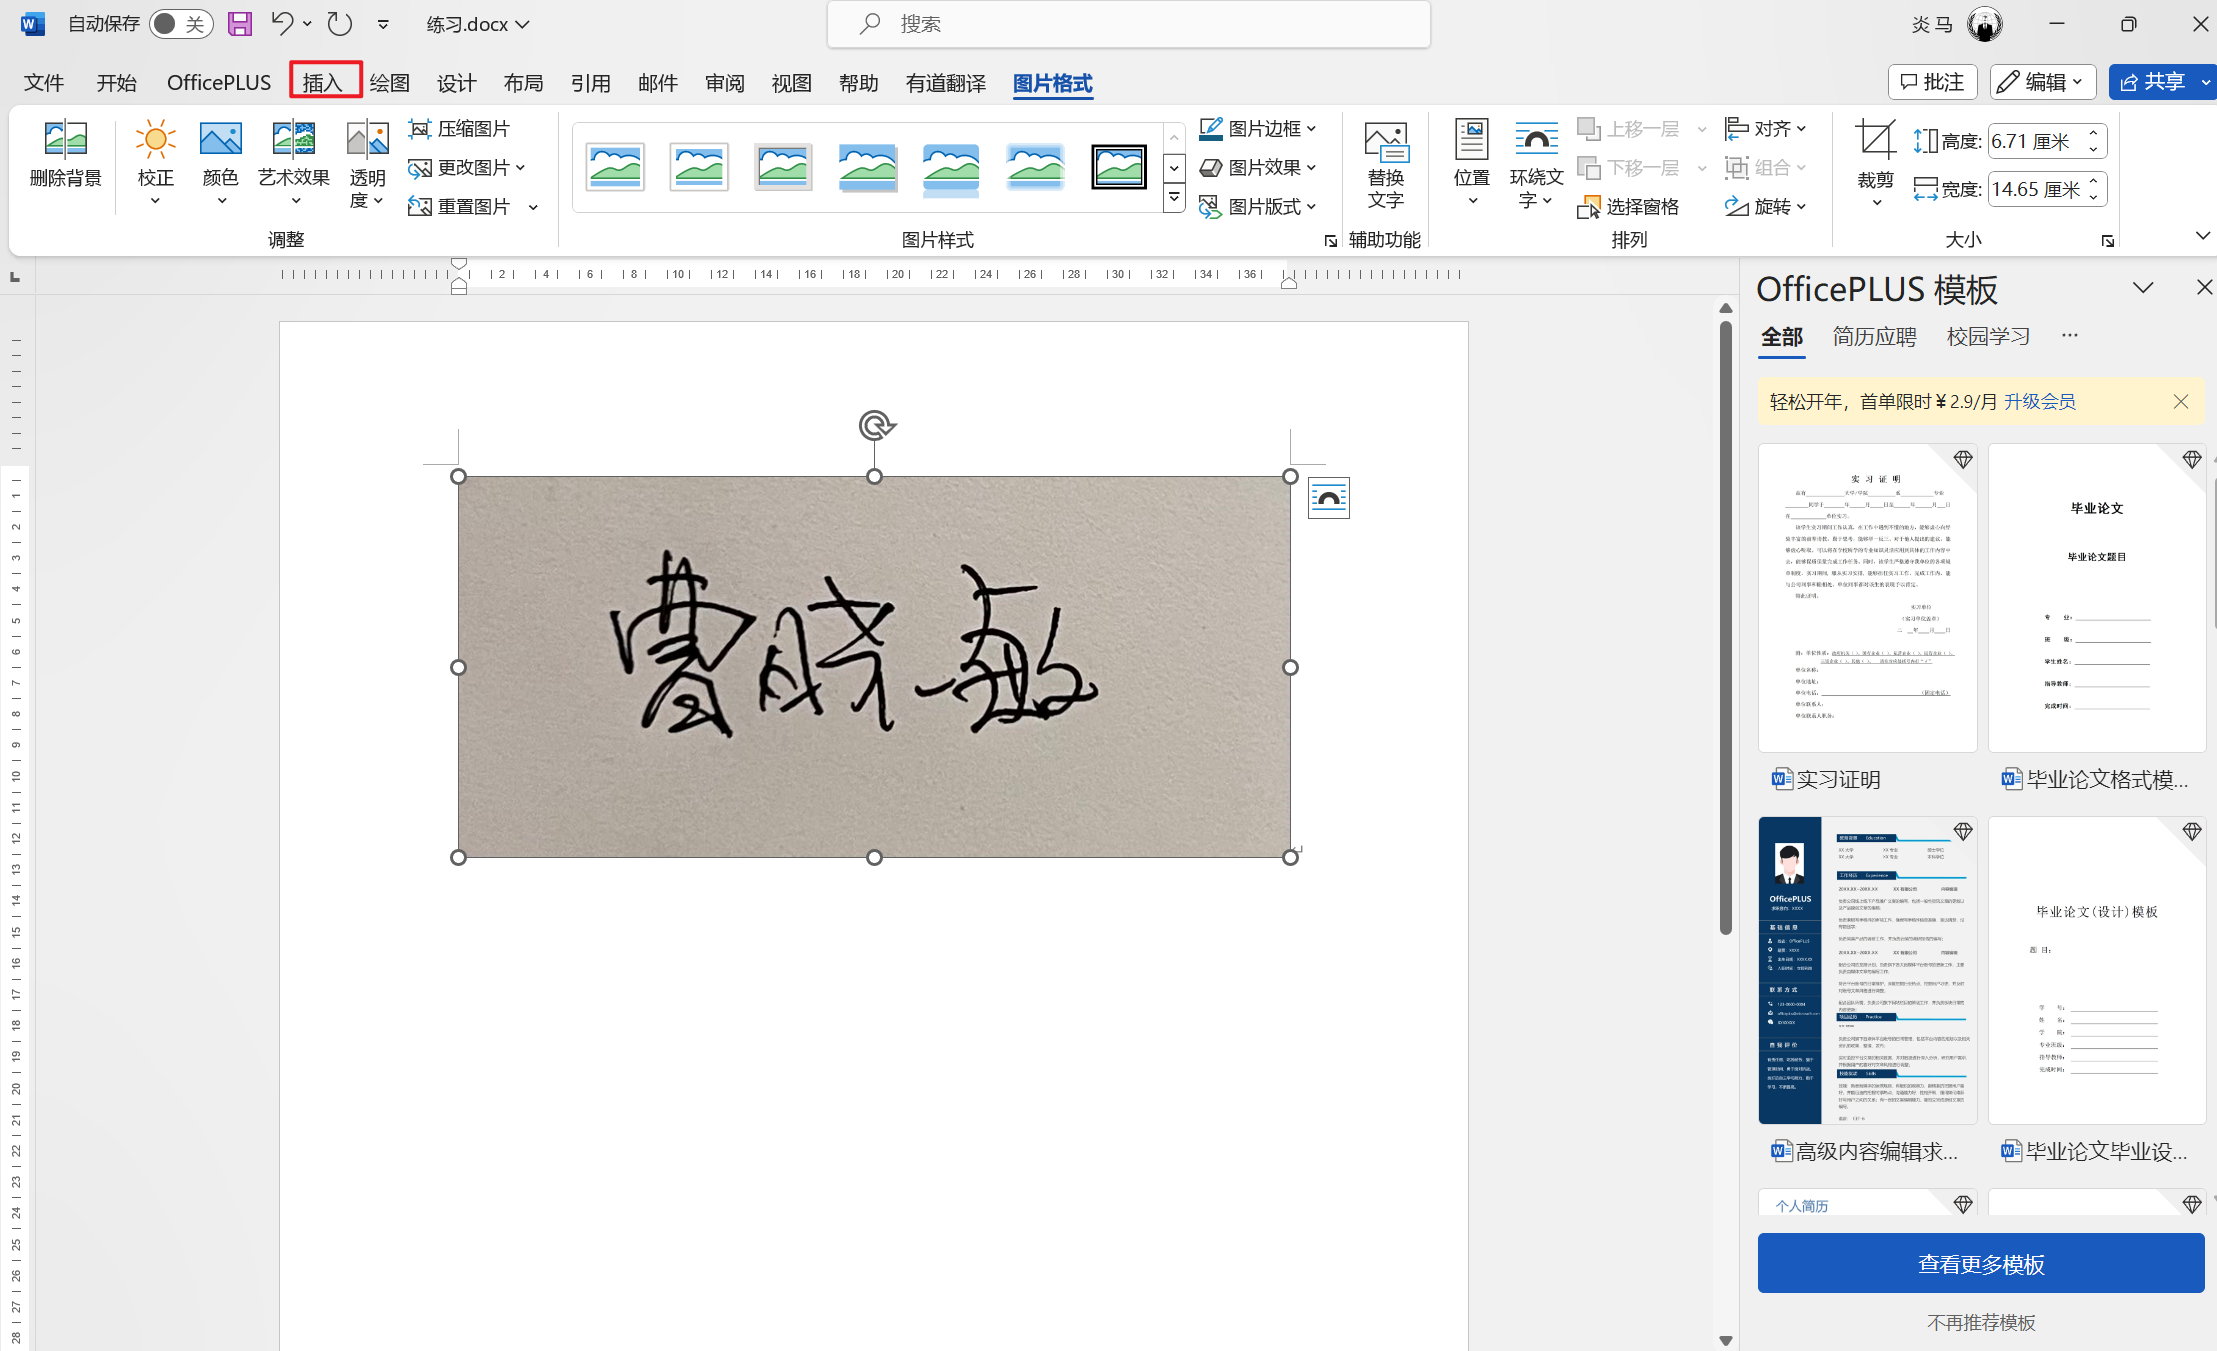Click the 查看更多模板 button
The height and width of the screenshot is (1351, 2217).
pos(1980,1264)
